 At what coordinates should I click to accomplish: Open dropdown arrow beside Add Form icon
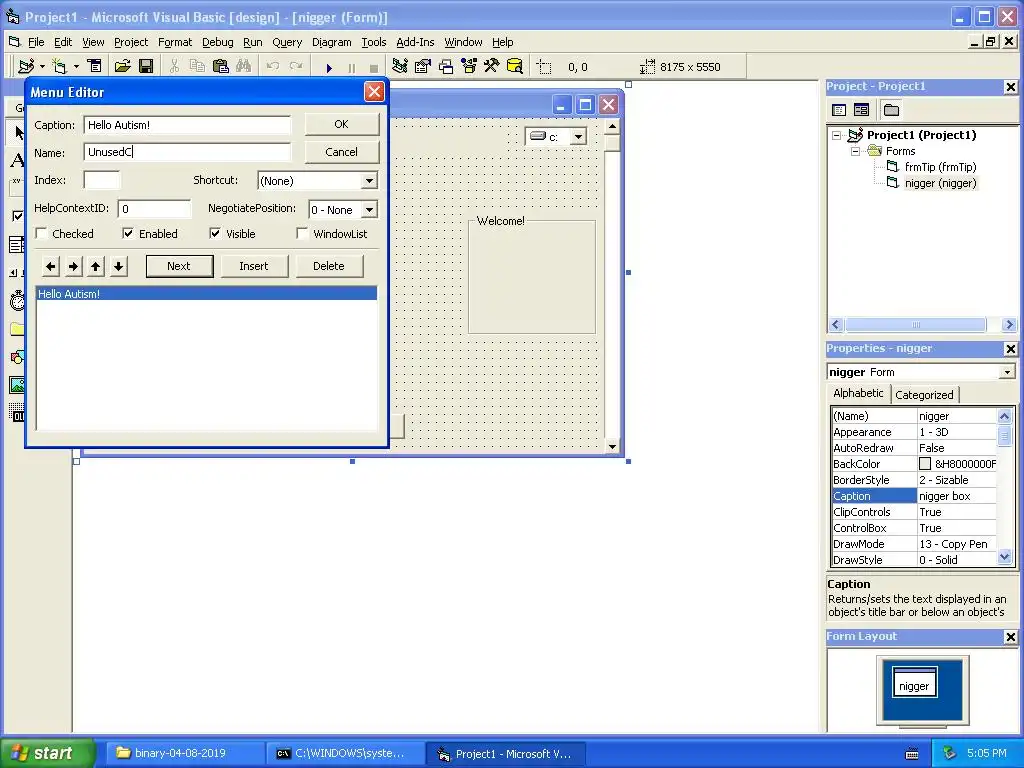[76, 67]
